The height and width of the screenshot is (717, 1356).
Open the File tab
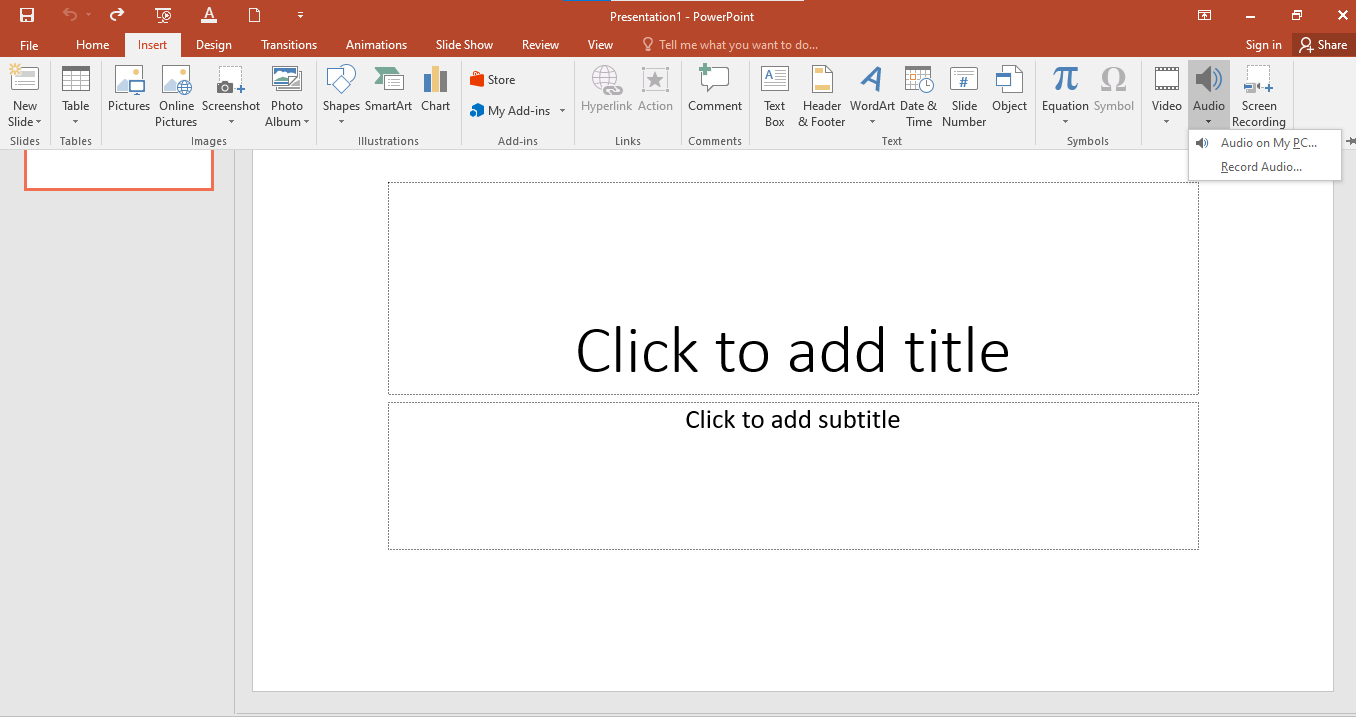(29, 45)
